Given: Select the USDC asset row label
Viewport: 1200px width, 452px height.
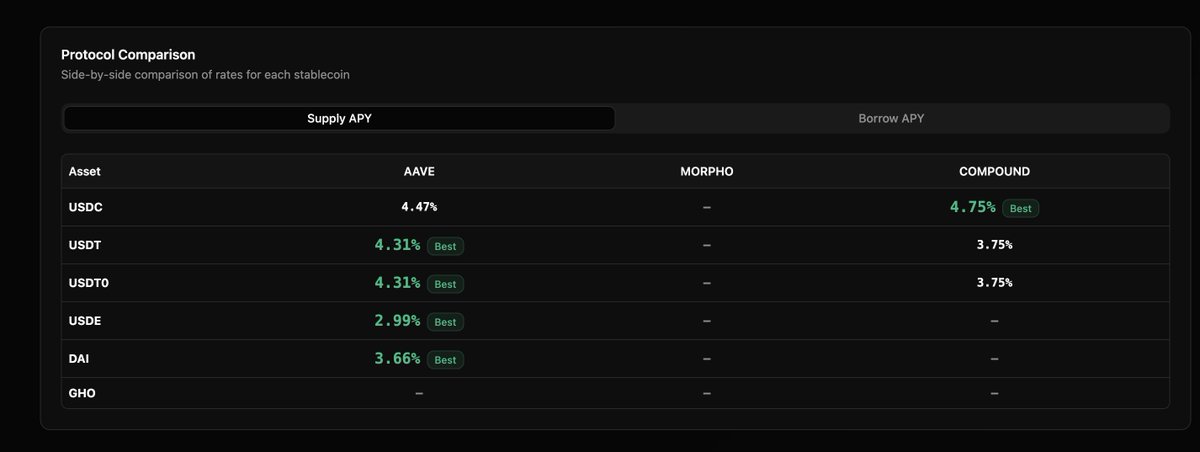Looking at the screenshot, I should point(85,208).
